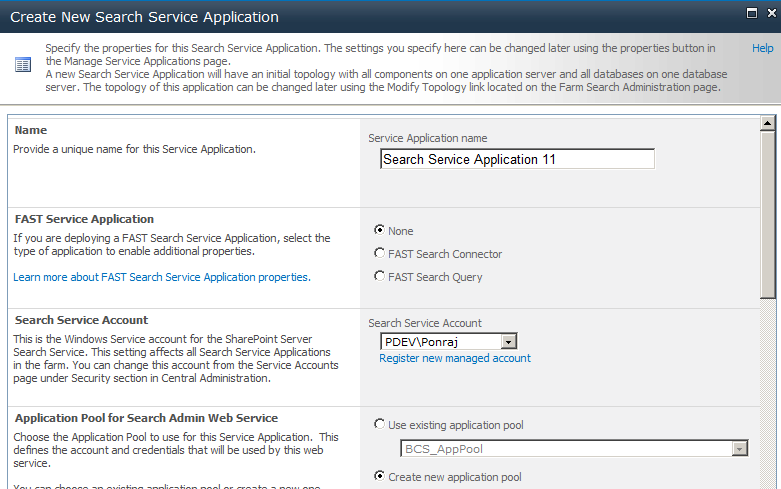Select FAST Search Query option
The height and width of the screenshot is (489, 781).
[x=380, y=276]
